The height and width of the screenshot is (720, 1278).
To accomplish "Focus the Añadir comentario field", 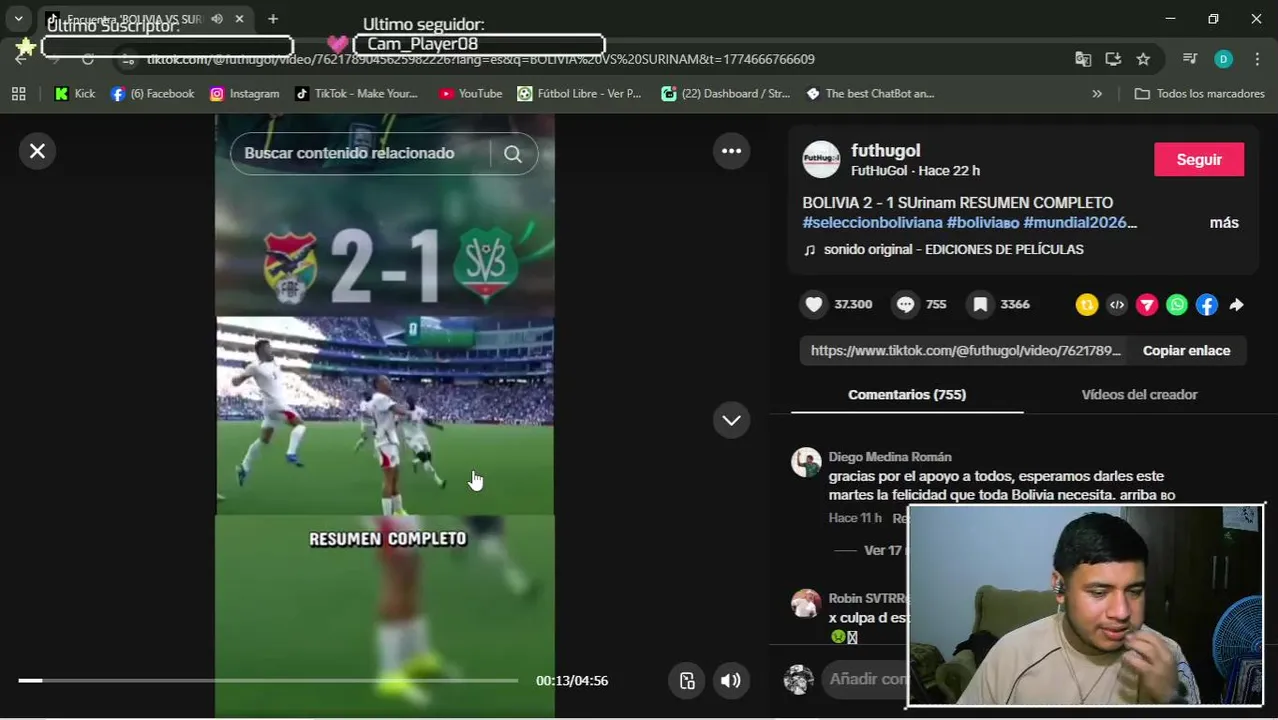I will point(868,679).
